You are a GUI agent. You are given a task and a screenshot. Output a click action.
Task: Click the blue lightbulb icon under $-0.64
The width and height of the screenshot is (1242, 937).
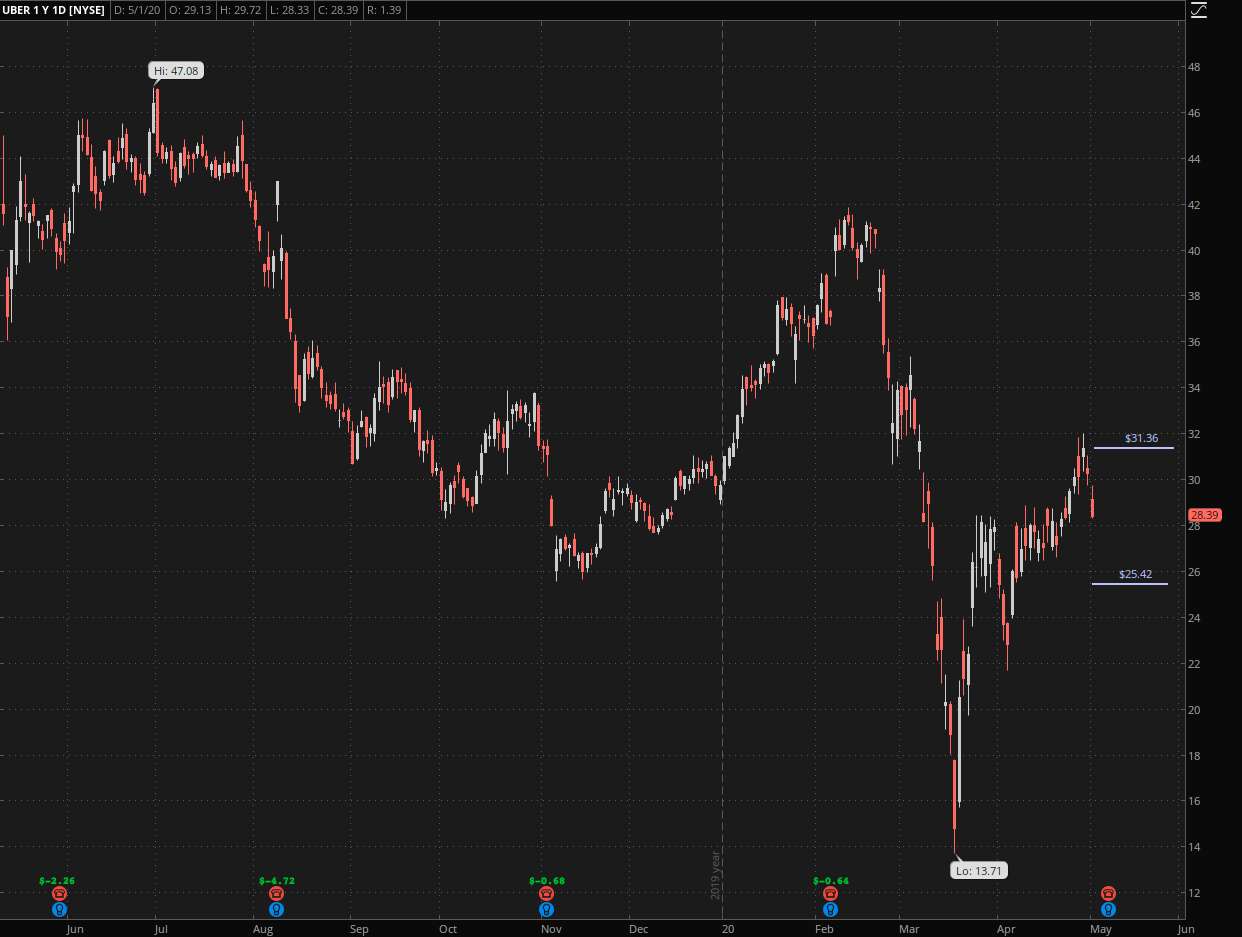pyautogui.click(x=830, y=910)
